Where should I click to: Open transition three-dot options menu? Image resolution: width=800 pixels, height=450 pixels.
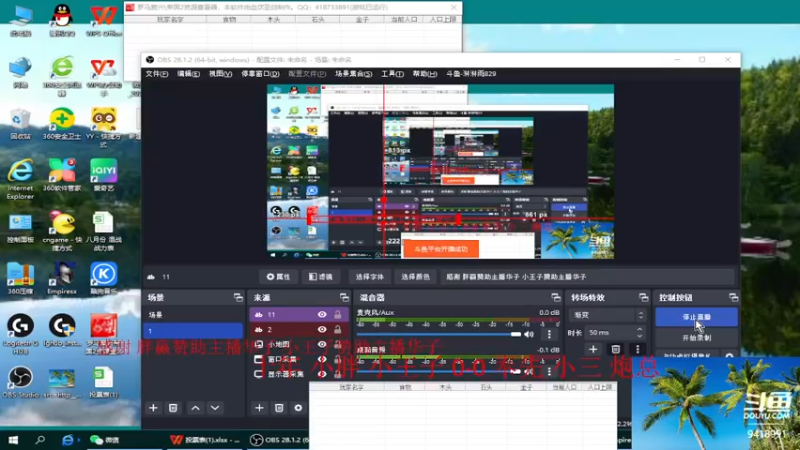click(637, 349)
